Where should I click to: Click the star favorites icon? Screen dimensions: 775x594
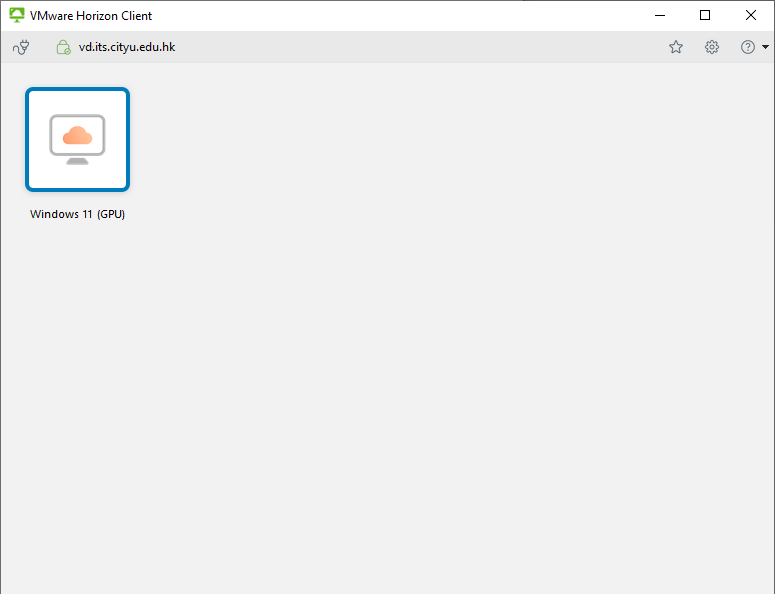(x=676, y=47)
